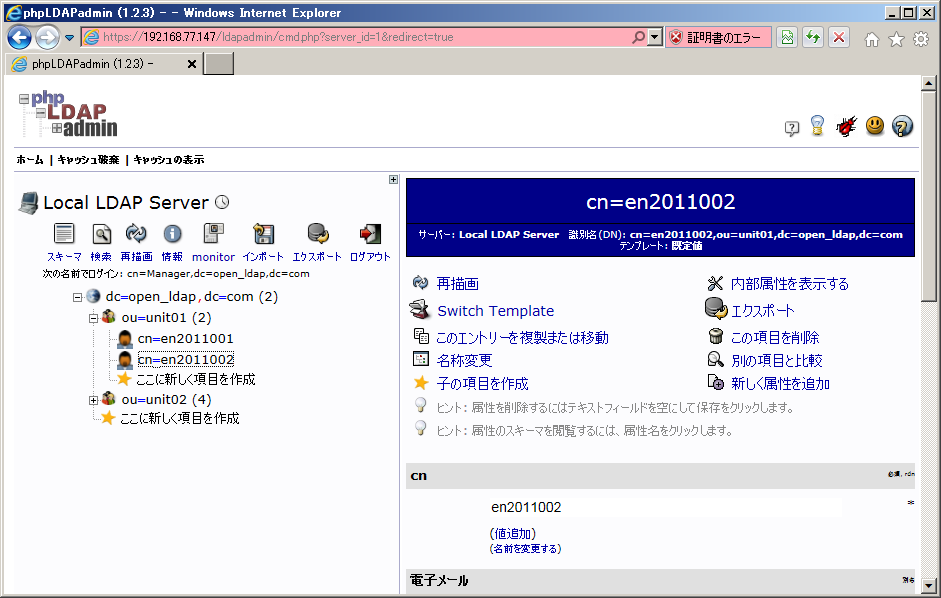Screen dimensions: 941x598
Task: Click the cn value field en2011002
Action: [x=665, y=507]
